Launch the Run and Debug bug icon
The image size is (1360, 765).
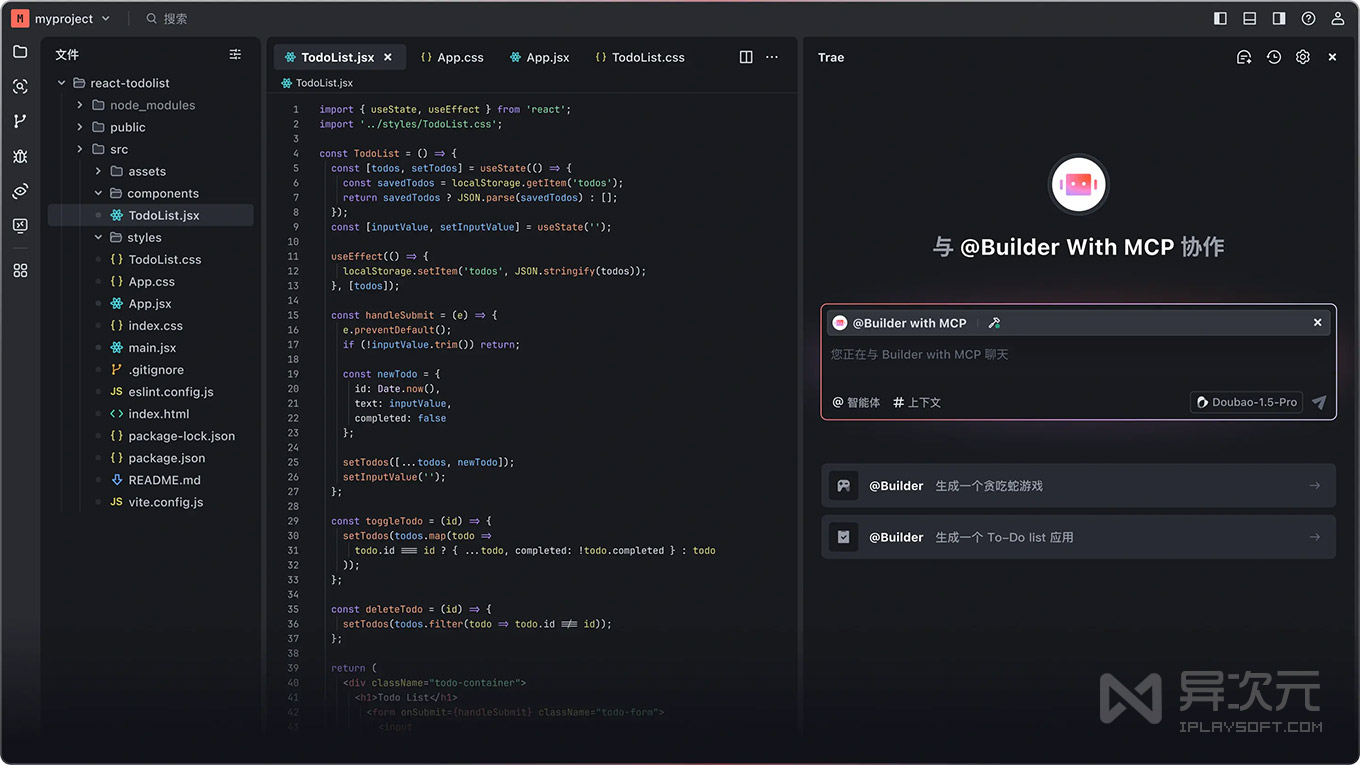20,156
